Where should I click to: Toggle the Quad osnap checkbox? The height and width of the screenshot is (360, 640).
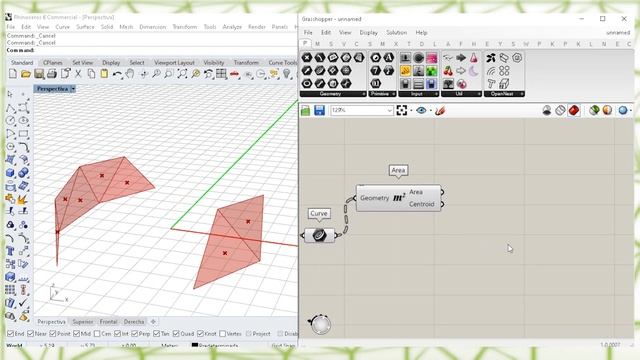[x=176, y=333]
